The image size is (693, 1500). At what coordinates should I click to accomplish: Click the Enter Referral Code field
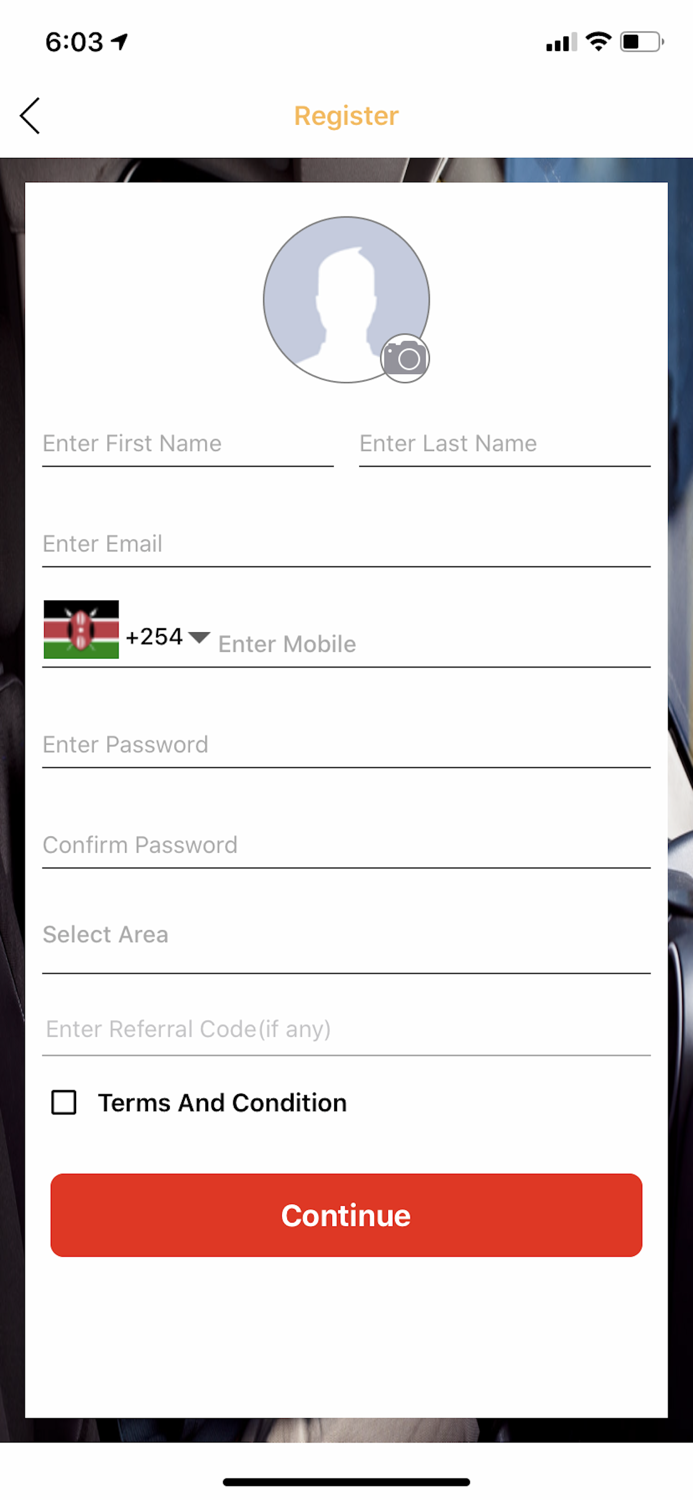[x=346, y=1029]
